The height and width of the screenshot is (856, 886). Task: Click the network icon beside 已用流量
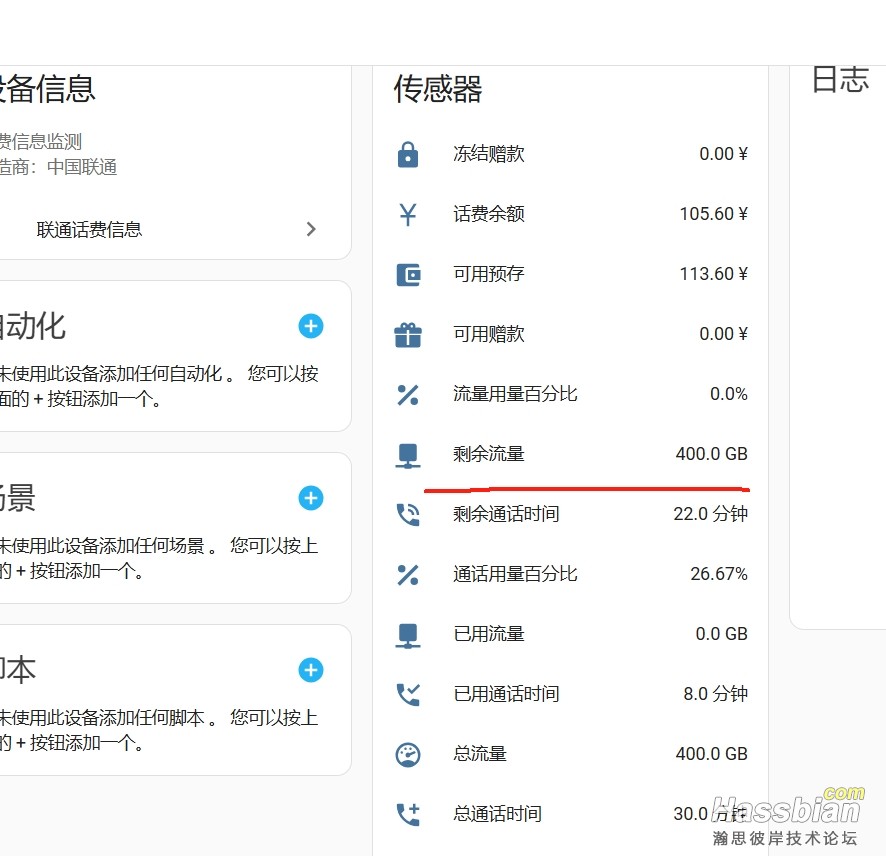pos(408,635)
